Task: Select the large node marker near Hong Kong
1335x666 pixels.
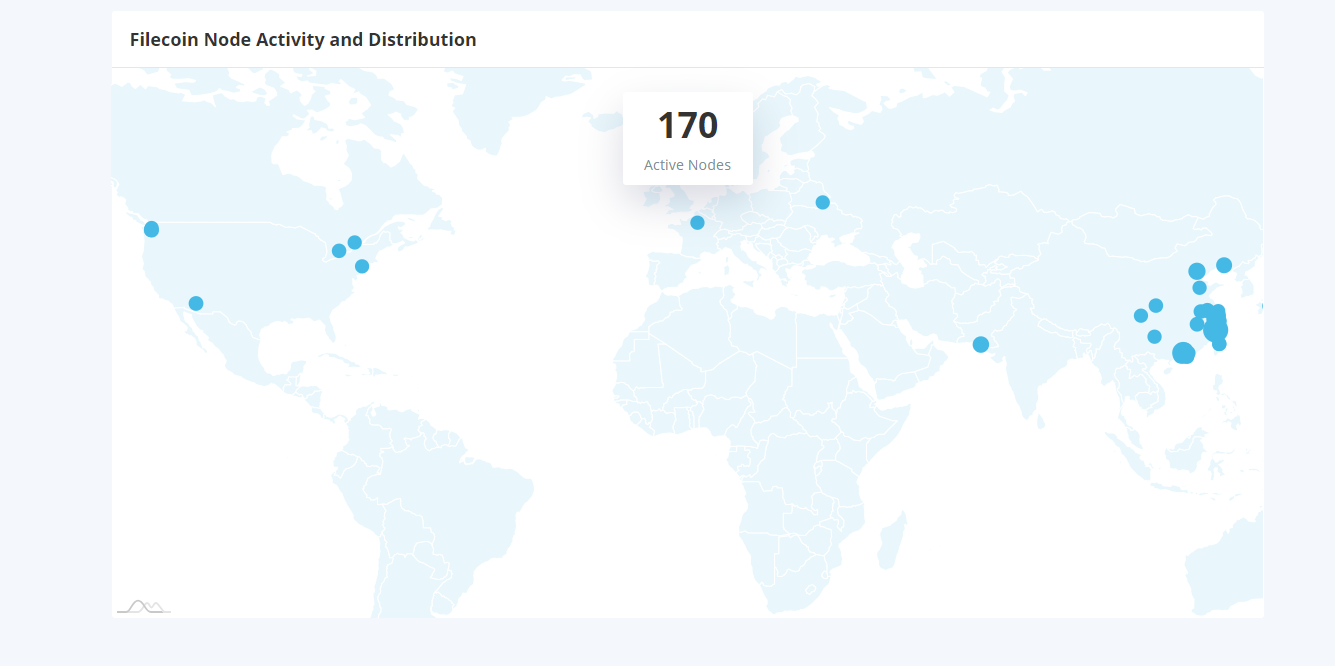Action: click(1183, 353)
